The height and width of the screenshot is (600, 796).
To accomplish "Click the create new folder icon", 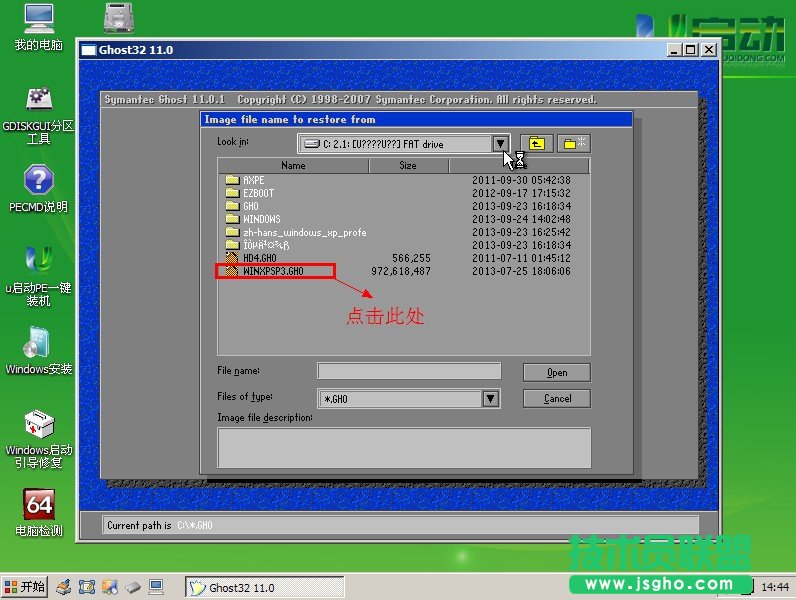I will [x=574, y=144].
